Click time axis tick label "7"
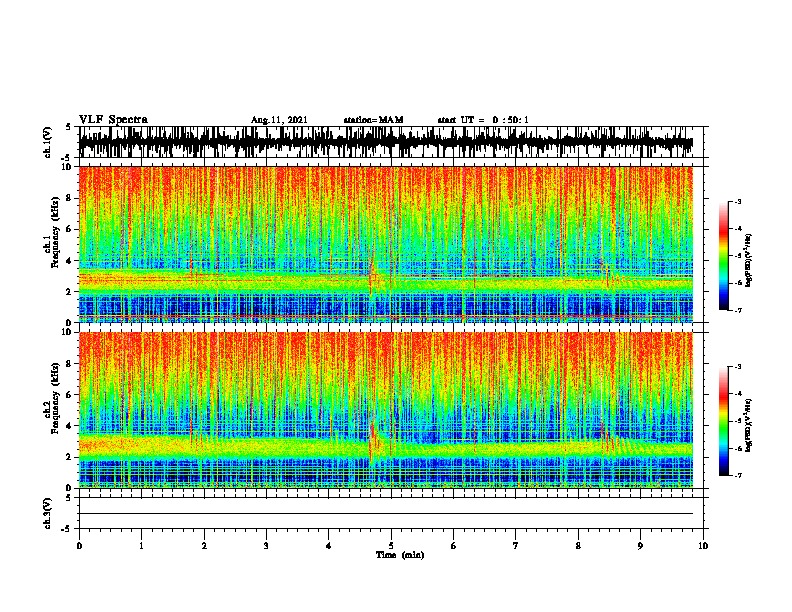 (x=516, y=546)
